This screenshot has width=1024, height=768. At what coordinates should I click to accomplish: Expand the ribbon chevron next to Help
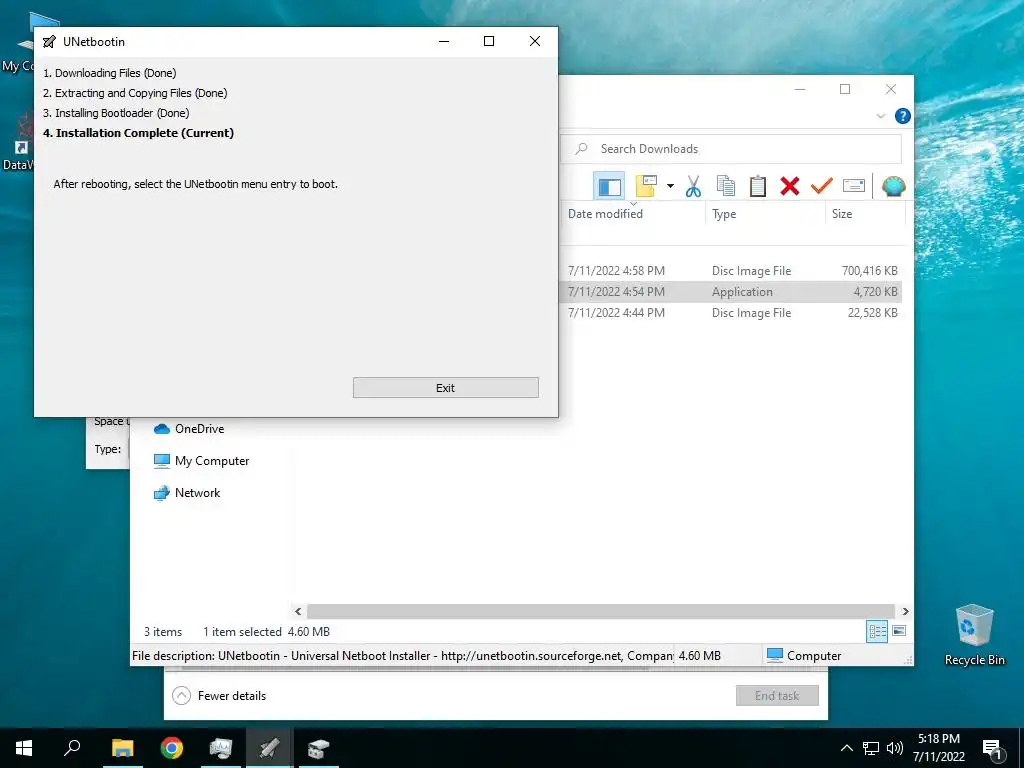[x=880, y=116]
